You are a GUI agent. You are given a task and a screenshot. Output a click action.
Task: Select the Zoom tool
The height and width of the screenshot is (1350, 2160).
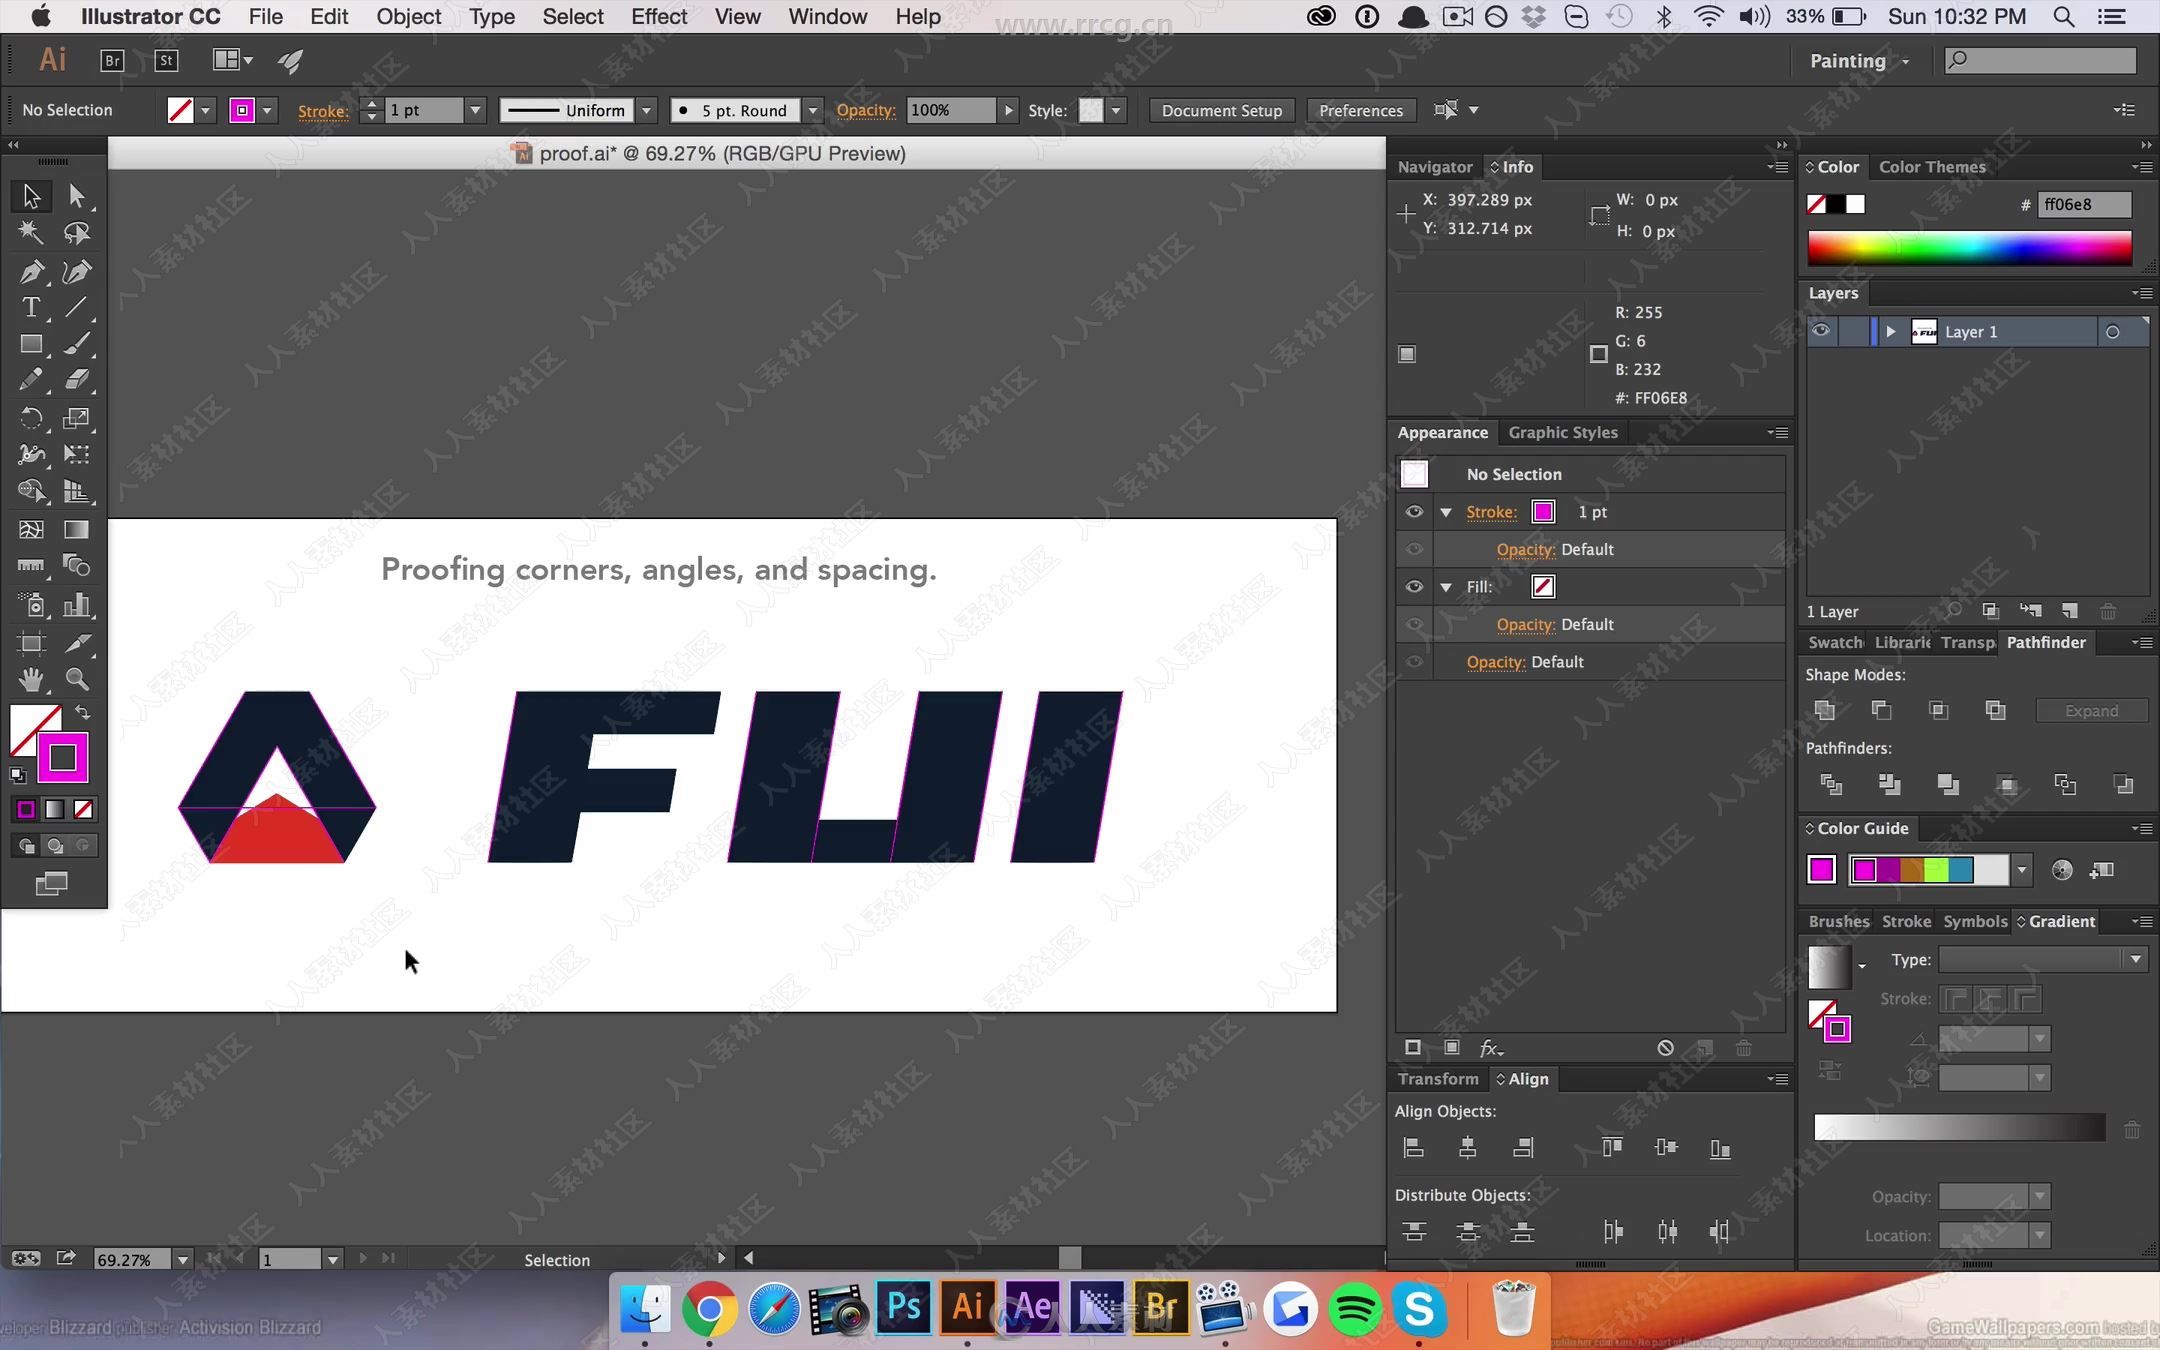(x=77, y=680)
